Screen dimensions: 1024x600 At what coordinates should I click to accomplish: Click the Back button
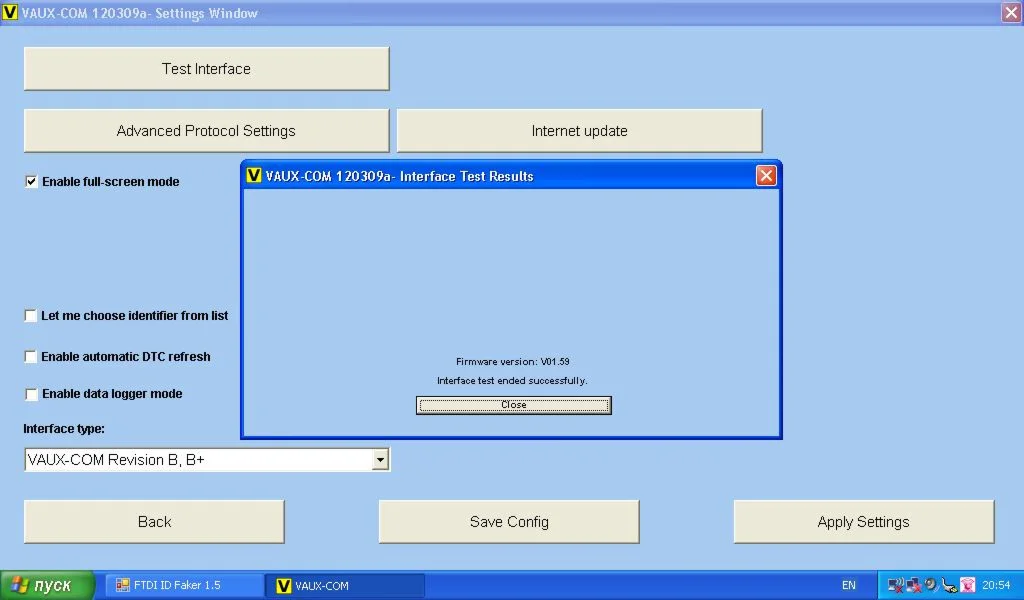154,522
